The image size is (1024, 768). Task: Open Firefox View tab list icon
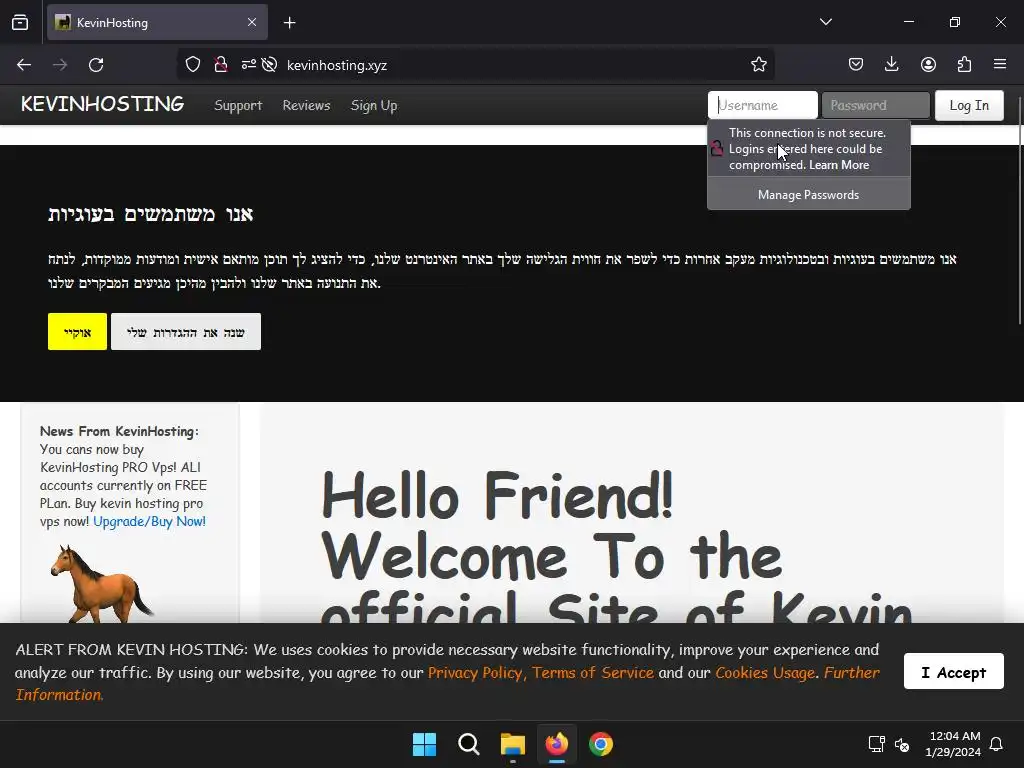pos(20,22)
